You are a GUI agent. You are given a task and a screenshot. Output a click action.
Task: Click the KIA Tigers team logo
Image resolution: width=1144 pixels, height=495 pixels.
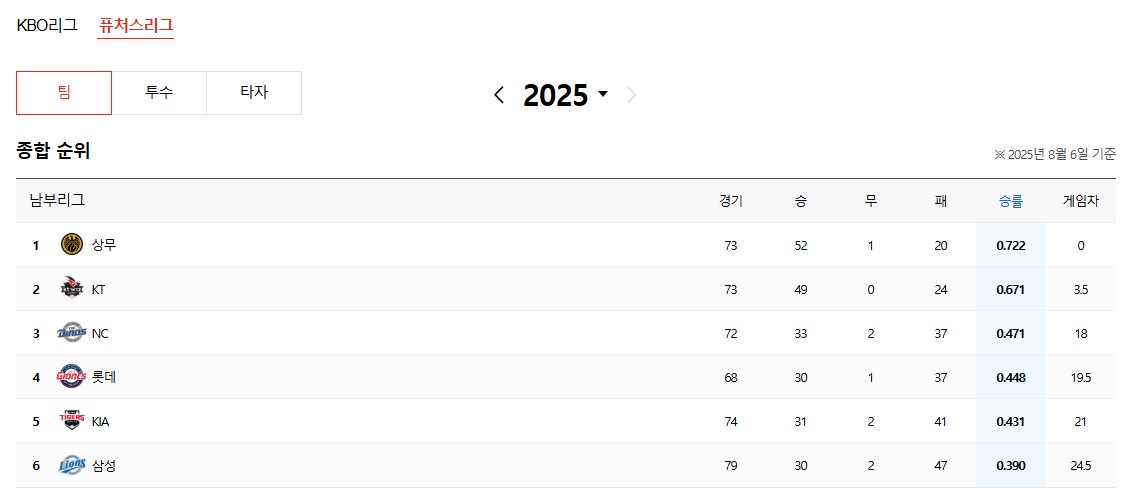click(72, 421)
